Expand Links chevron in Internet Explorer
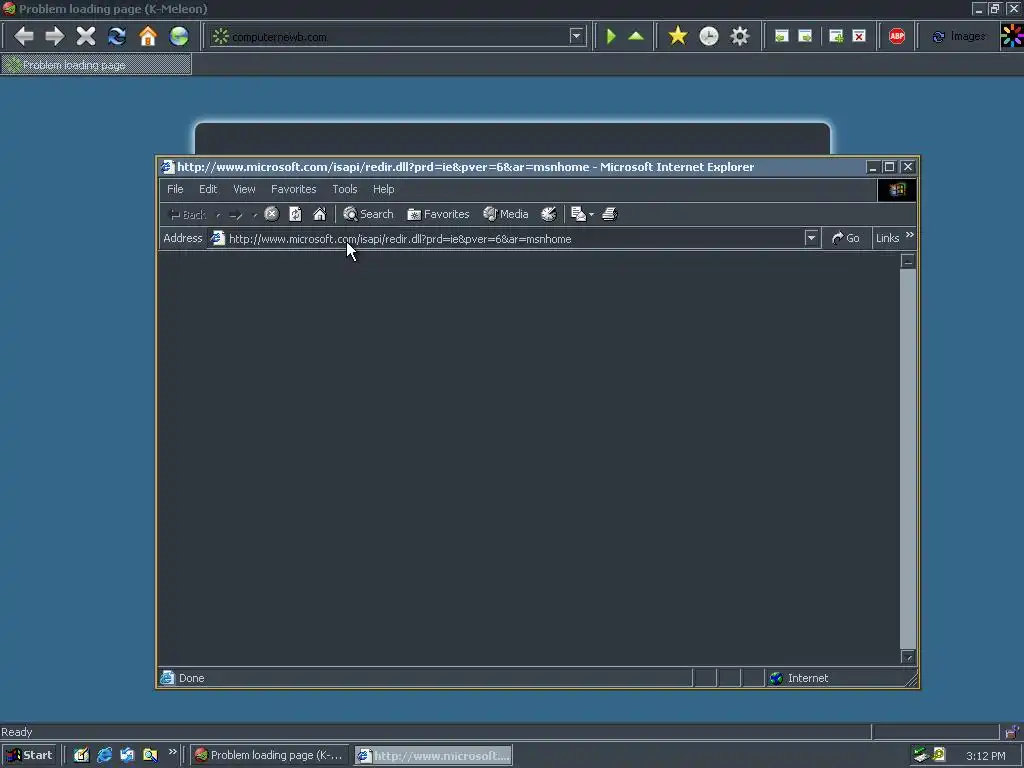 click(x=910, y=235)
